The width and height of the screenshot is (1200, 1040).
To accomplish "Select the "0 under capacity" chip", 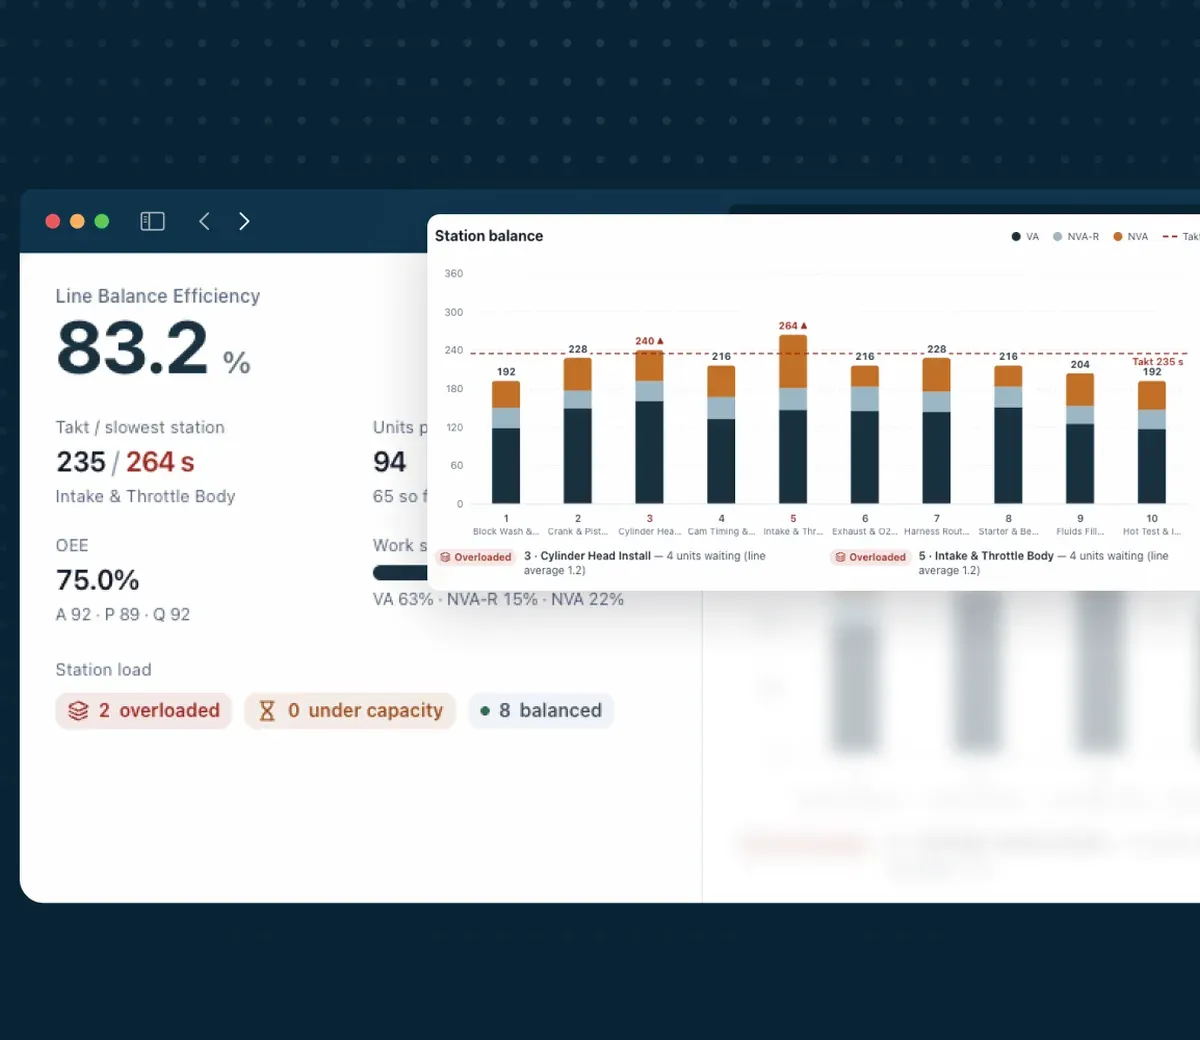I will [x=350, y=711].
